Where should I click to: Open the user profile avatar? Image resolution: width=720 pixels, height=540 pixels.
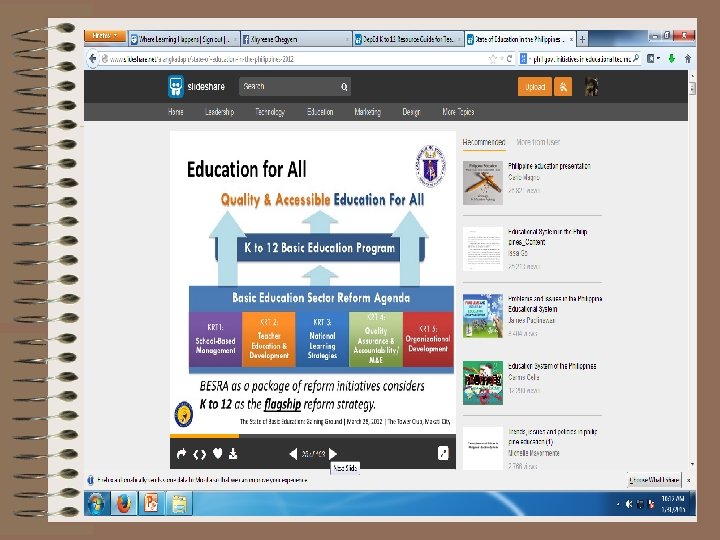tap(591, 86)
